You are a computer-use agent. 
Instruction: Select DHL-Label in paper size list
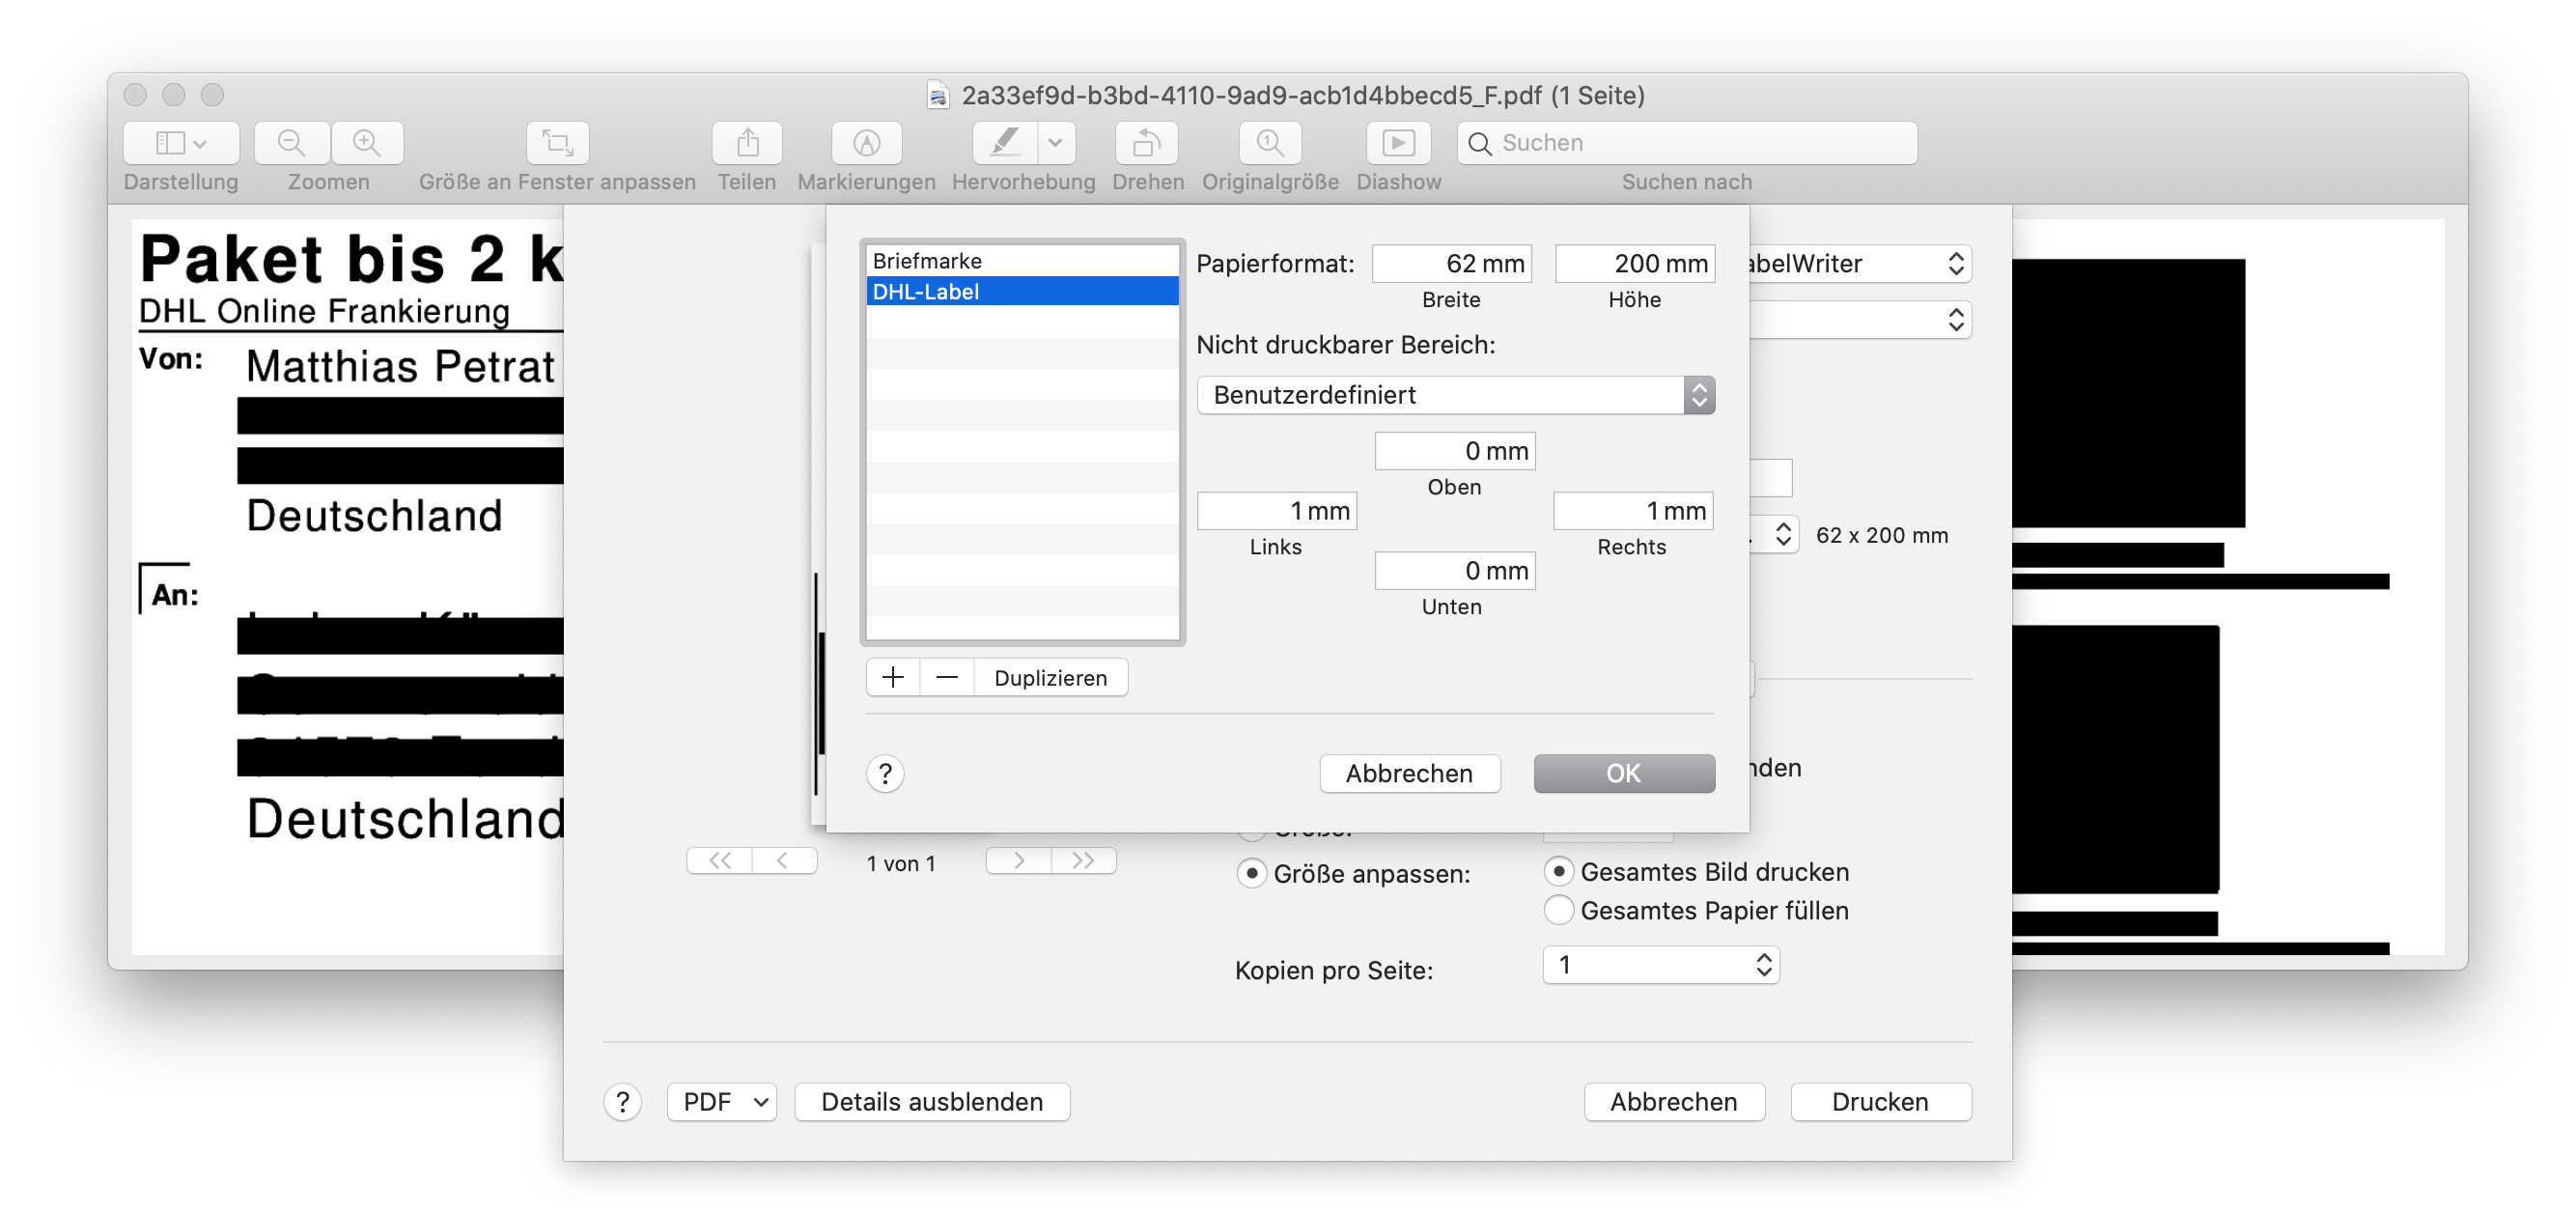click(x=1022, y=292)
